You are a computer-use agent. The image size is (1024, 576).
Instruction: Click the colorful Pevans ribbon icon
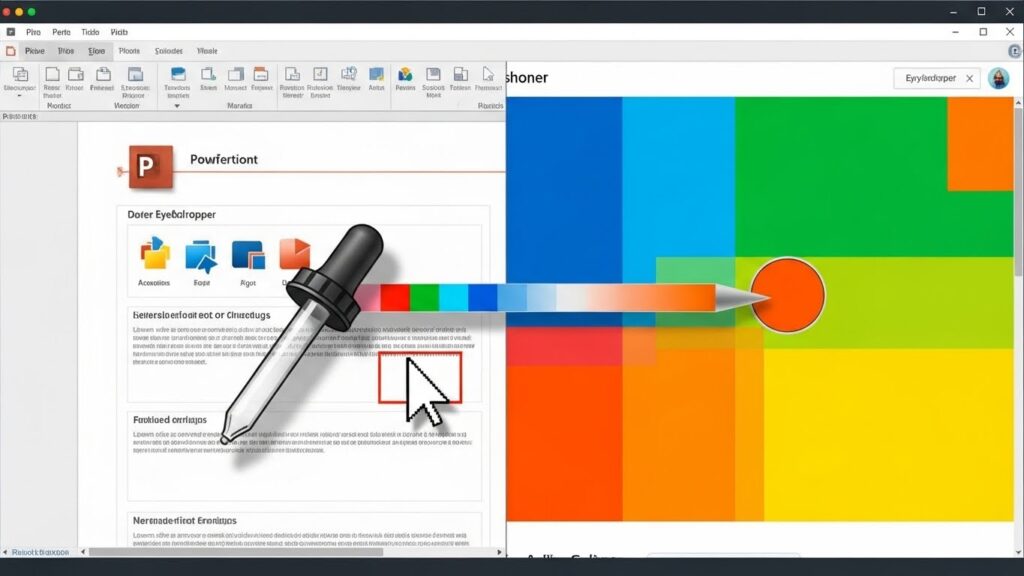point(405,75)
